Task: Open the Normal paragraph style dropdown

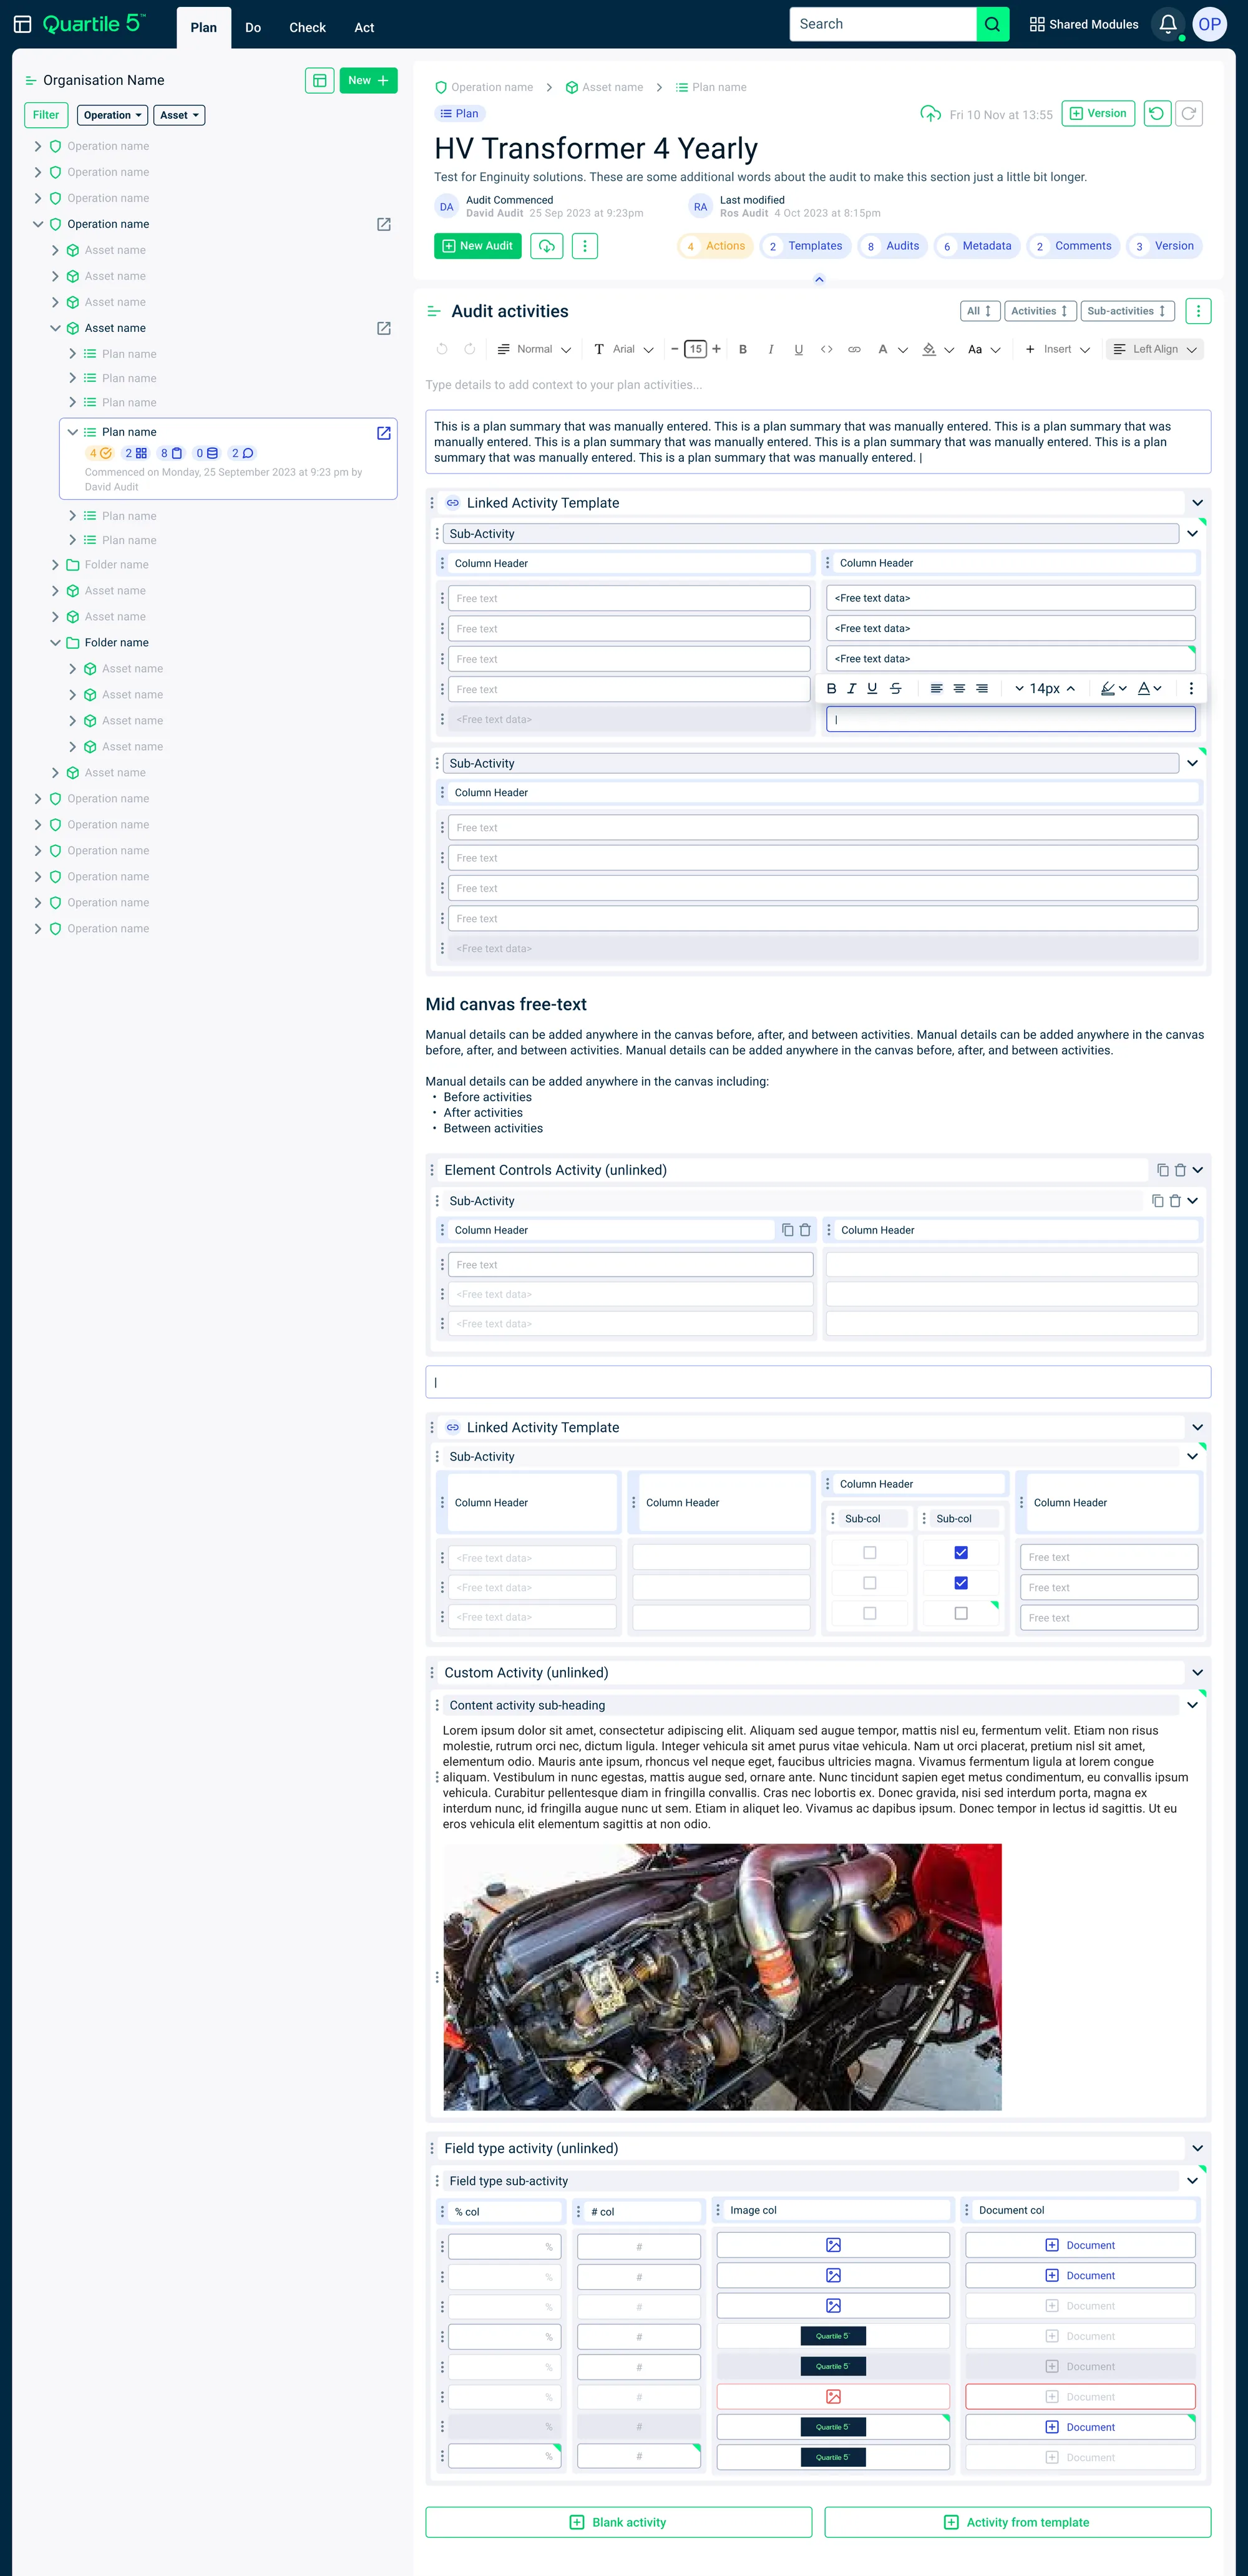Action: [535, 349]
